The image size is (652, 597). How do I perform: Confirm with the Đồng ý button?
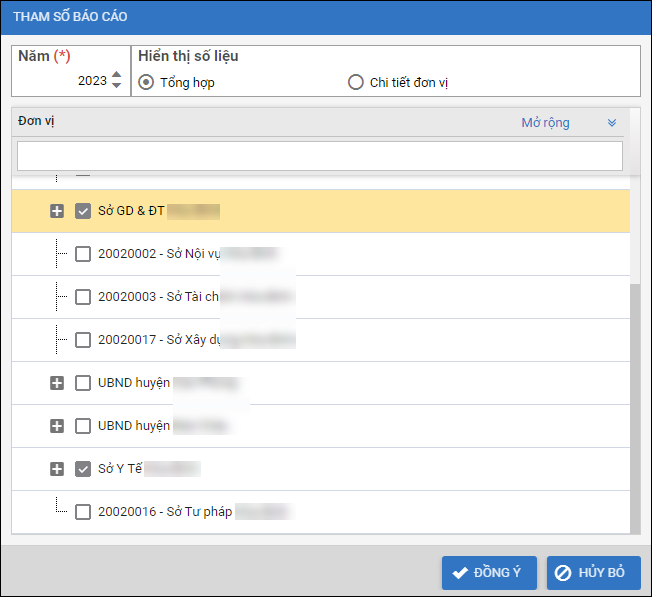point(489,573)
